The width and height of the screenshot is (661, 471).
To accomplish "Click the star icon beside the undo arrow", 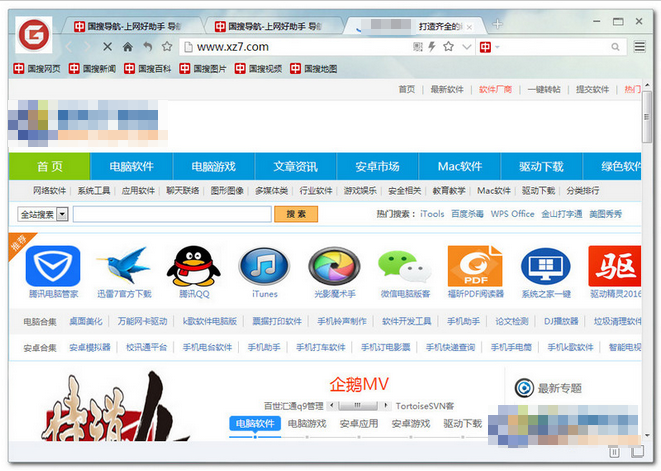I will [167, 46].
